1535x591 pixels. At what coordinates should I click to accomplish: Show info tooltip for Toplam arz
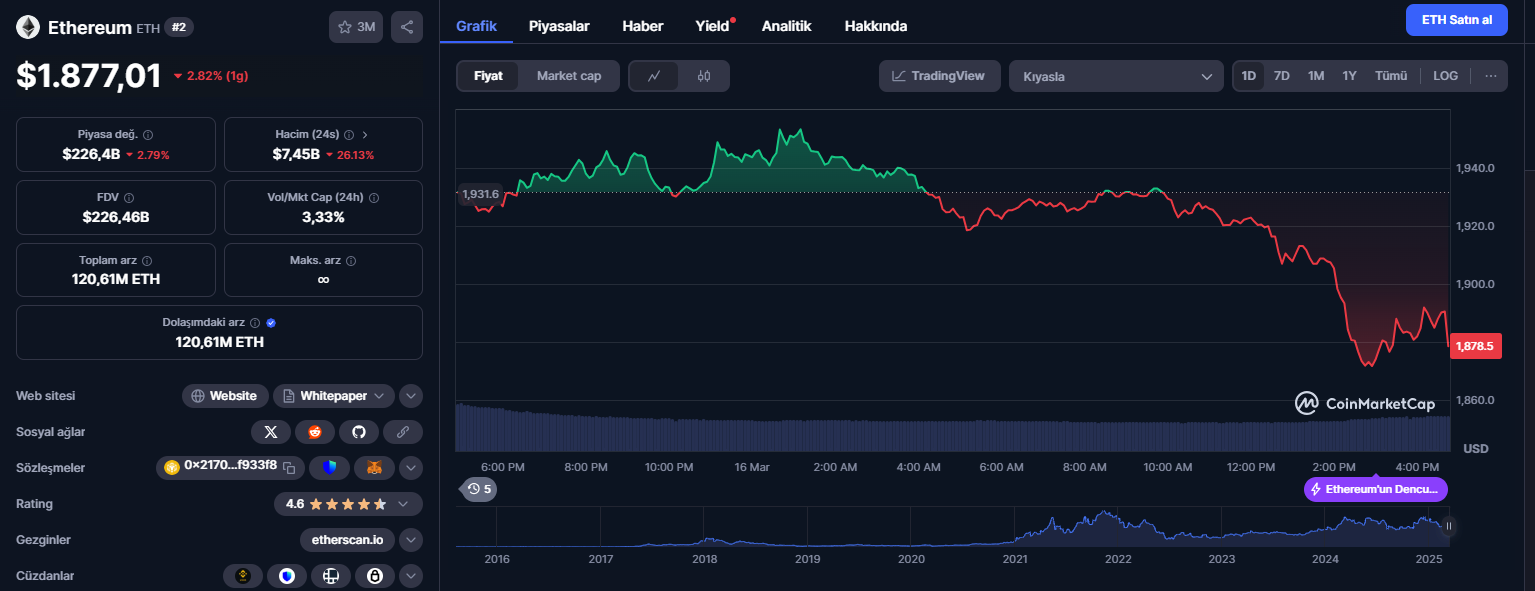click(147, 261)
